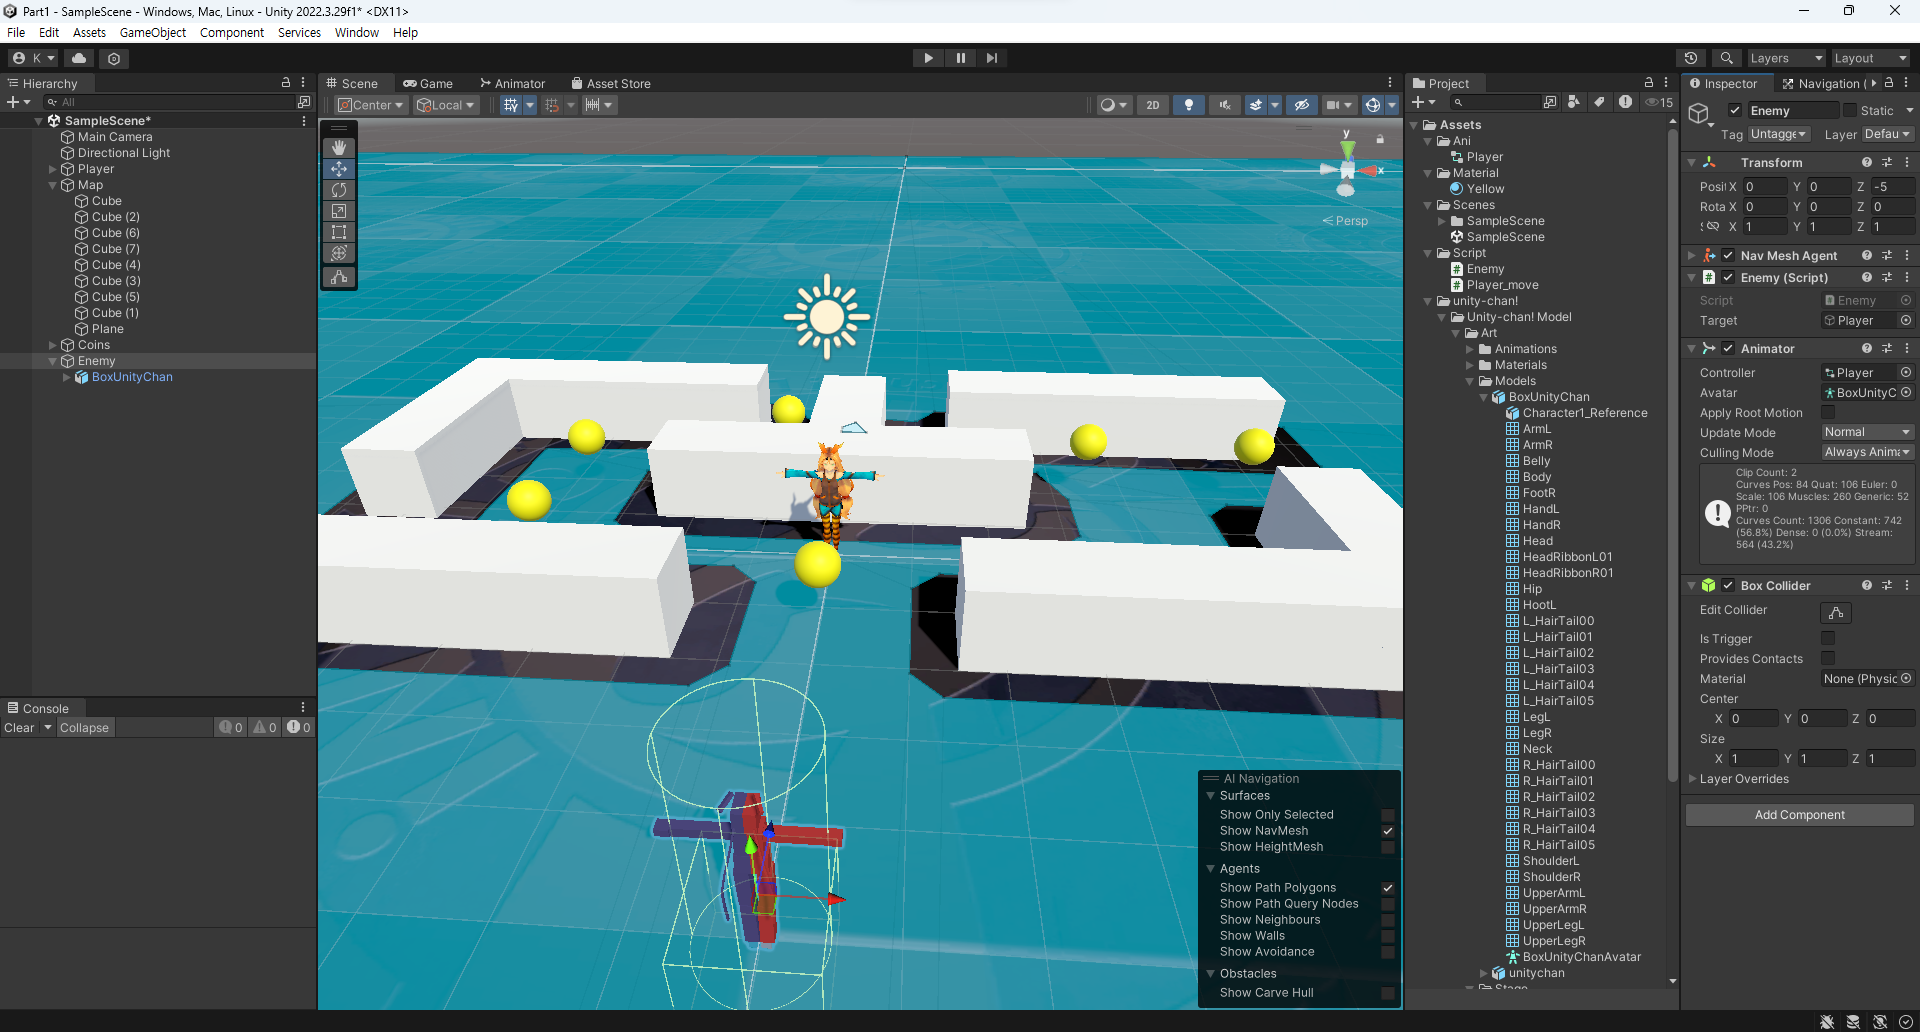Open the Layers dropdown in top bar

(x=1786, y=58)
